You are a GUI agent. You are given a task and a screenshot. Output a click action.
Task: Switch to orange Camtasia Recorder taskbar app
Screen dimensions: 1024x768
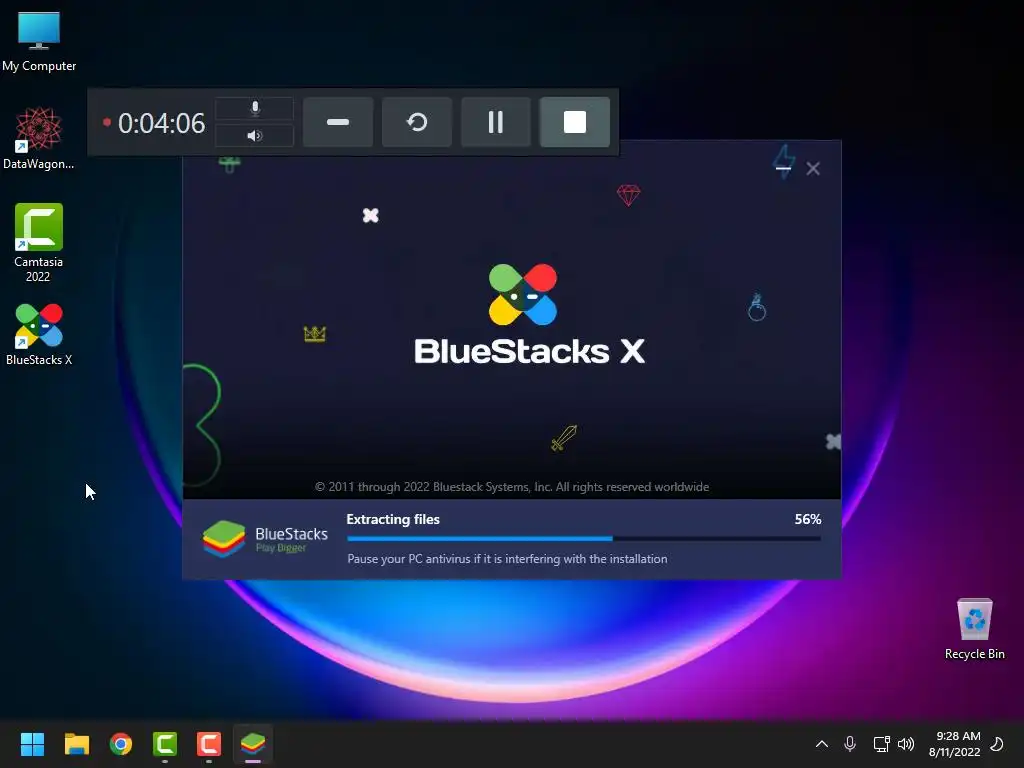pos(209,744)
